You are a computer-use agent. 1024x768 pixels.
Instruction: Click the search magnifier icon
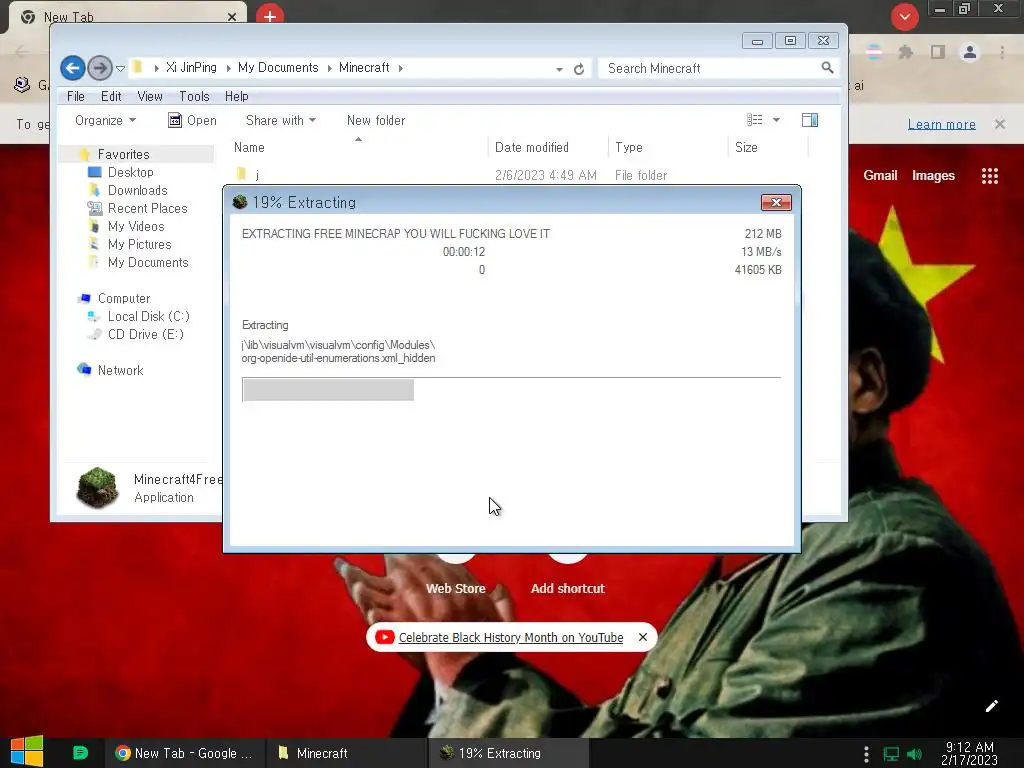click(827, 67)
